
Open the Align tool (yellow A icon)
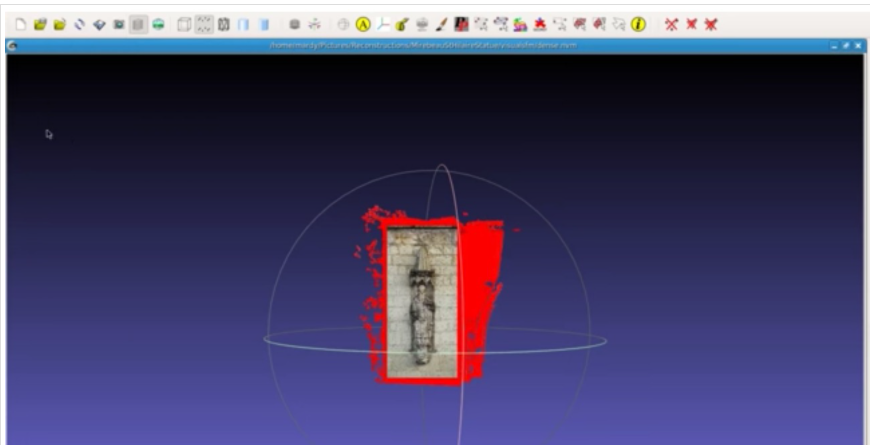click(363, 24)
